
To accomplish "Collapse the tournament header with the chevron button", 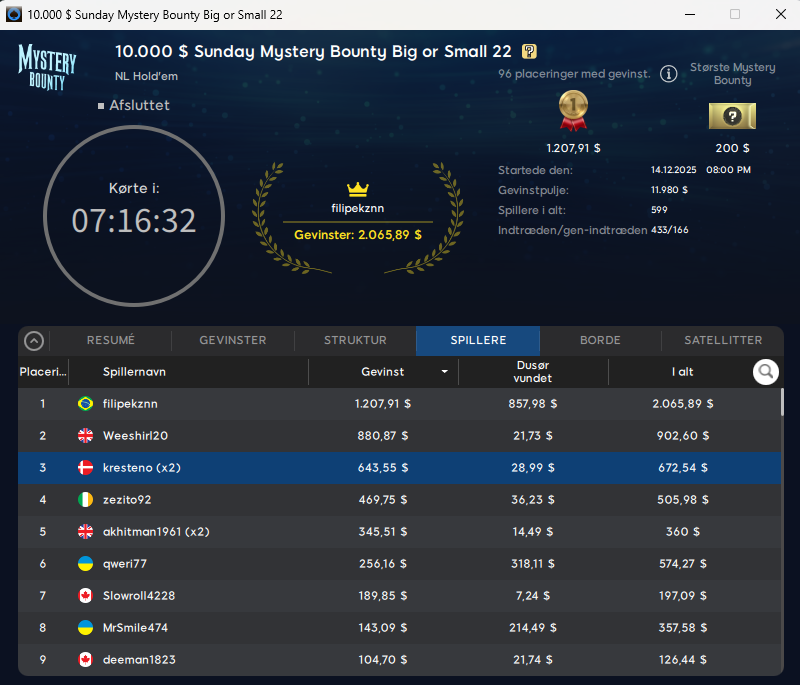I will (x=34, y=341).
